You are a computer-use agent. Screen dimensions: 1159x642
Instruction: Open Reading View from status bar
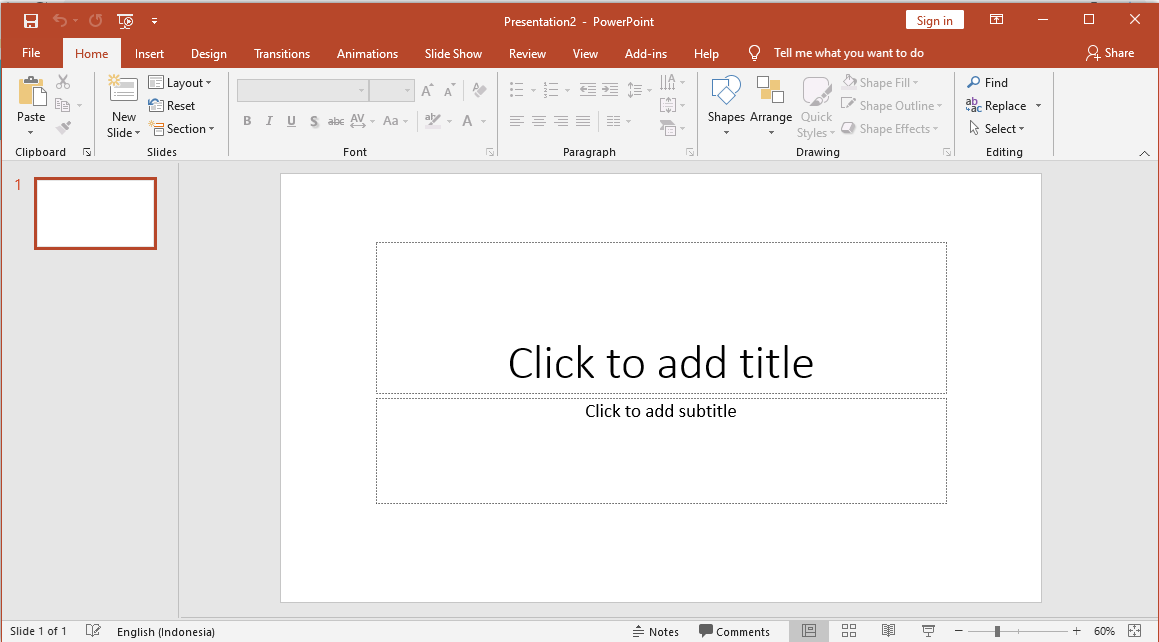(888, 631)
